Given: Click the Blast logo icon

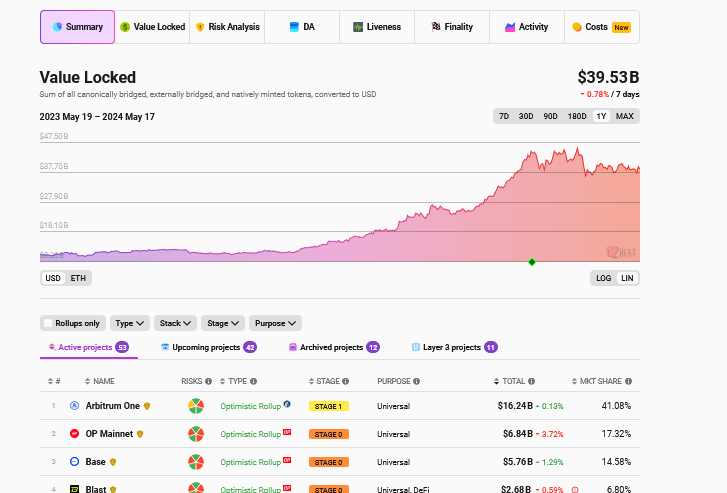Looking at the screenshot, I should point(74,489).
